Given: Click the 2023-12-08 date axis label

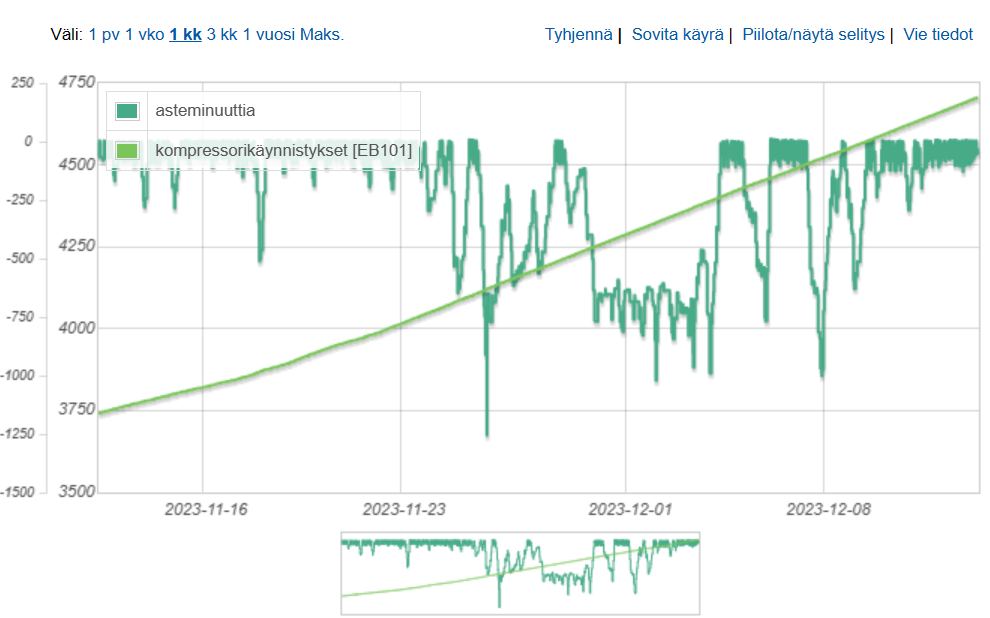Looking at the screenshot, I should [829, 509].
